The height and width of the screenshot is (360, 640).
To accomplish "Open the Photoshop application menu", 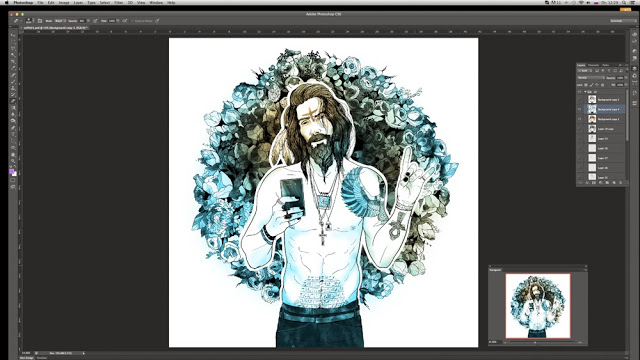I will [23, 2].
